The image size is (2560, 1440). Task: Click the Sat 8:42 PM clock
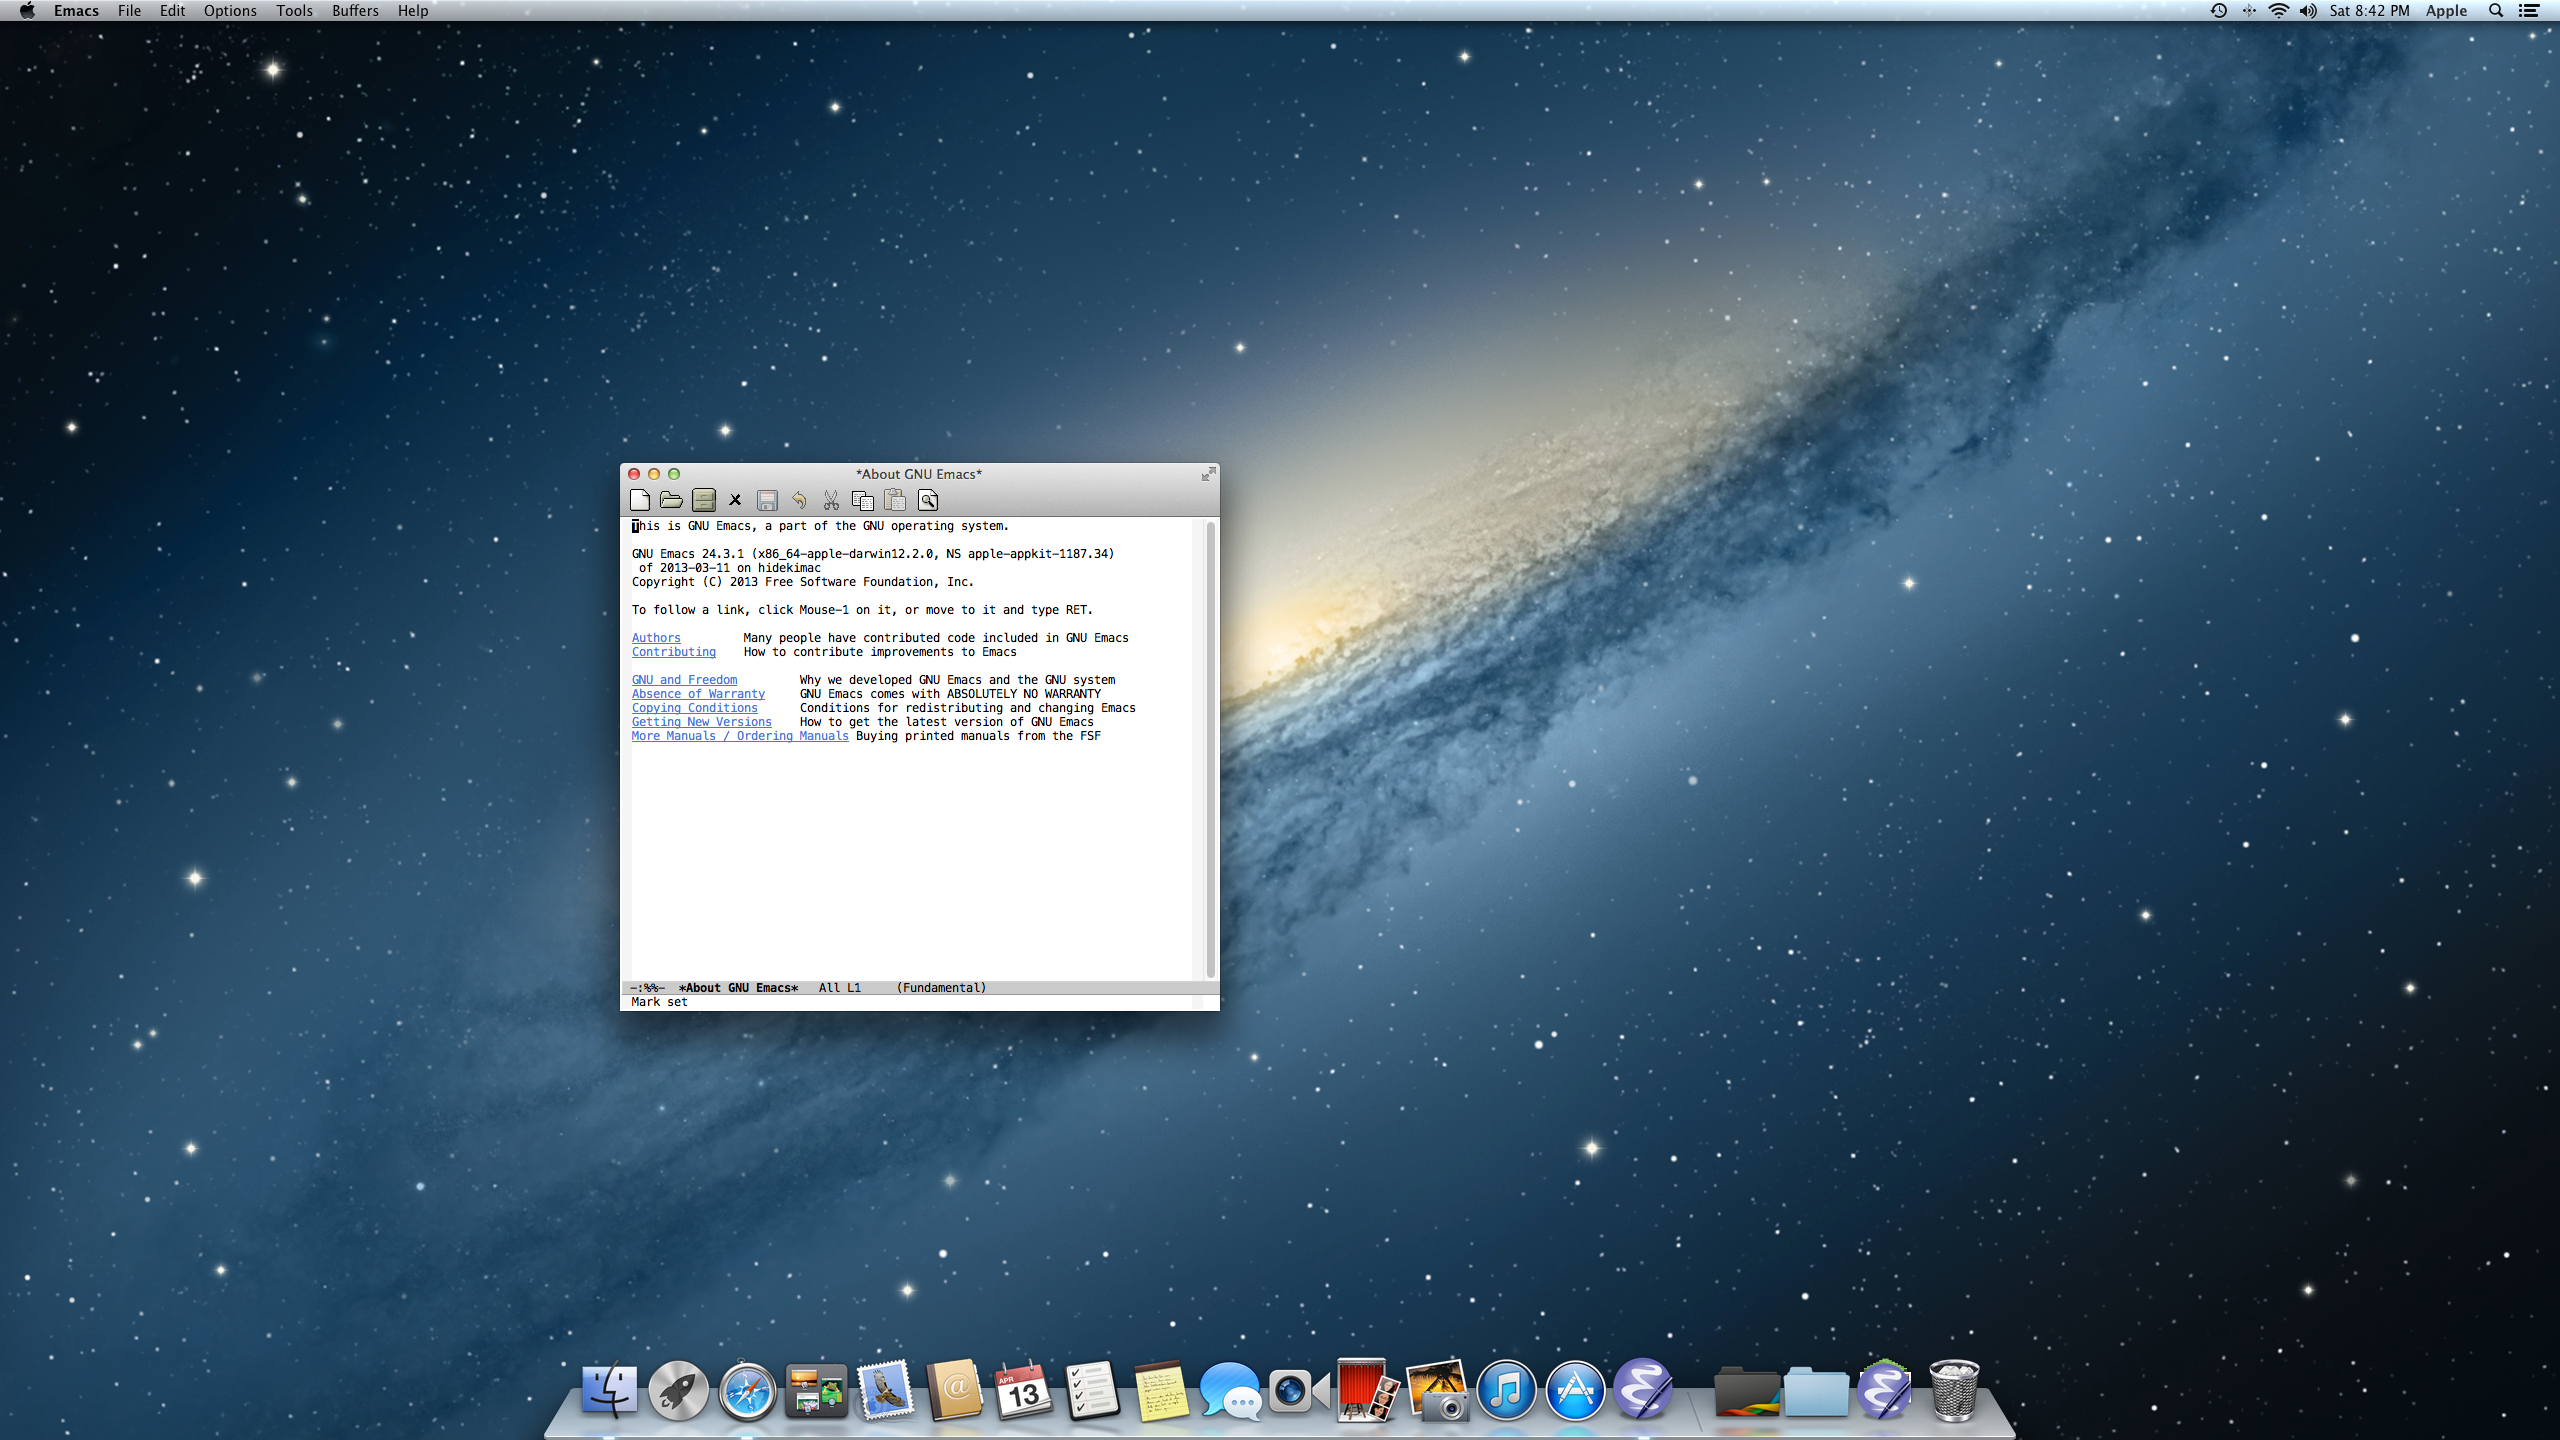coord(2369,11)
